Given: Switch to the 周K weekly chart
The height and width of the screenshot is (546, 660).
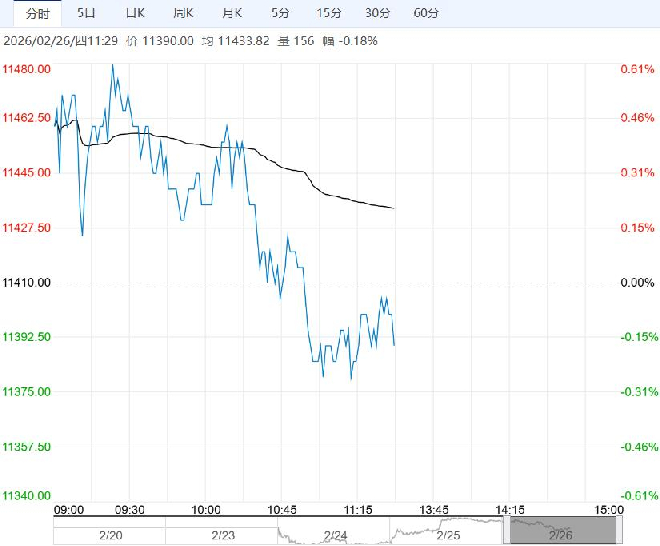Looking at the screenshot, I should (182, 13).
